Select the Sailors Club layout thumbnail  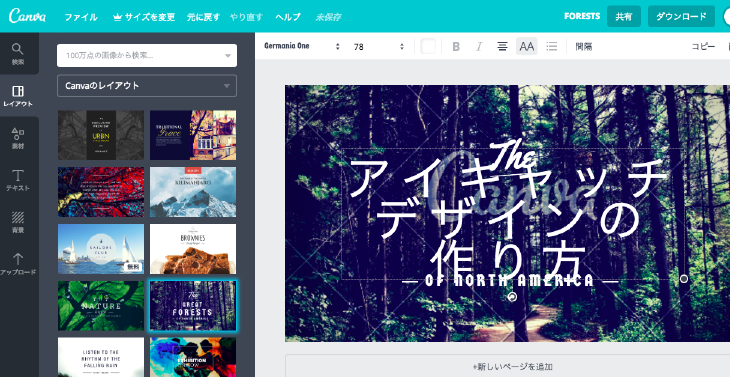[101, 249]
